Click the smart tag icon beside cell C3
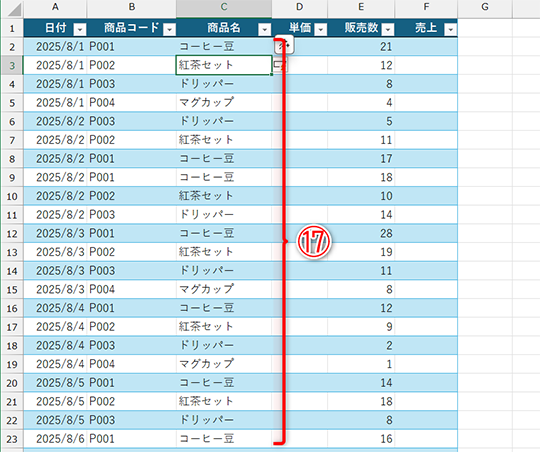This screenshot has height=452, width=540. (x=280, y=65)
